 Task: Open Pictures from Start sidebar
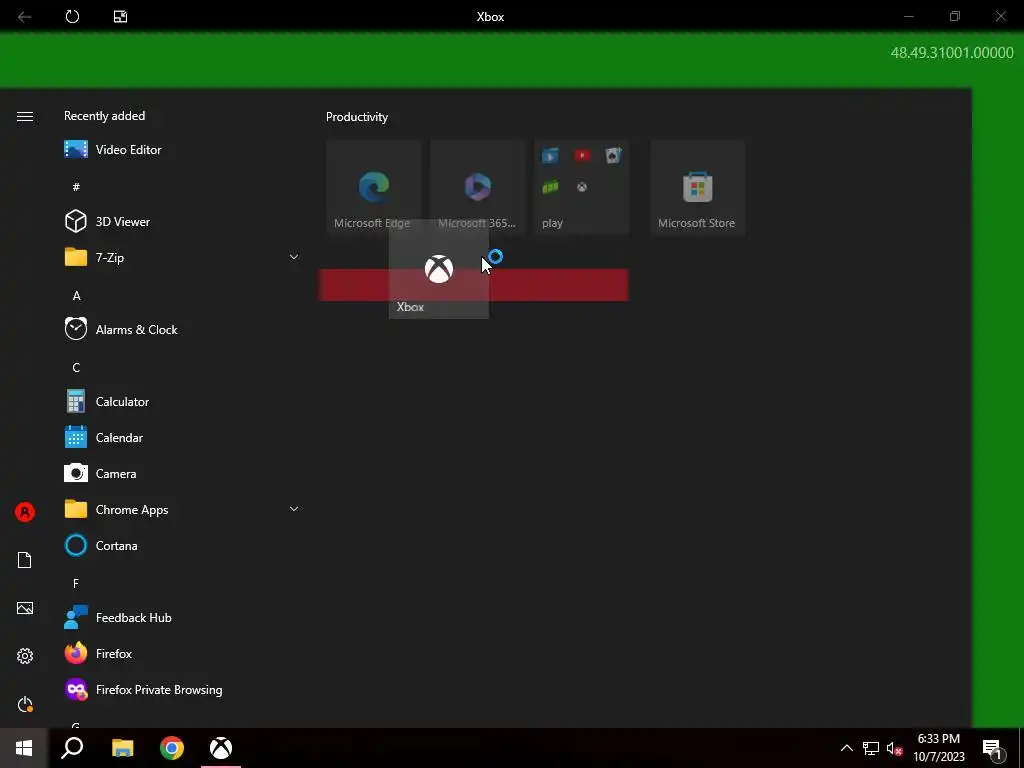25,608
